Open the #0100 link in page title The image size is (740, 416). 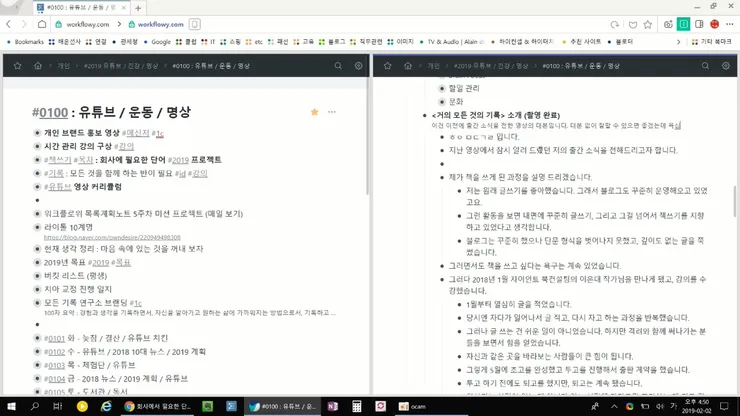(54, 112)
